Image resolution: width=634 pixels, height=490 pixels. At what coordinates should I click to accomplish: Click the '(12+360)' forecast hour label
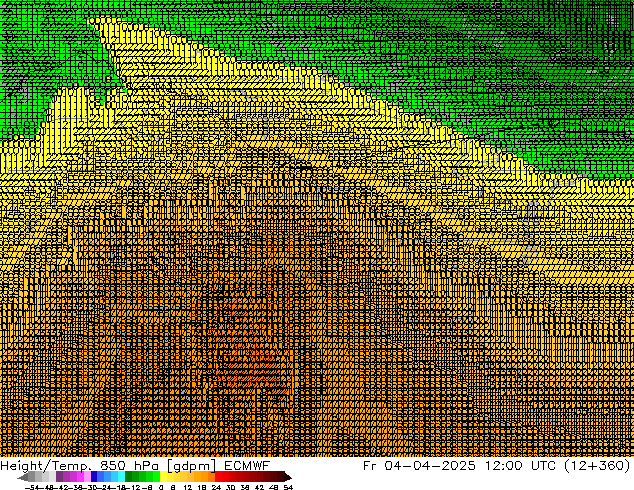click(597, 466)
